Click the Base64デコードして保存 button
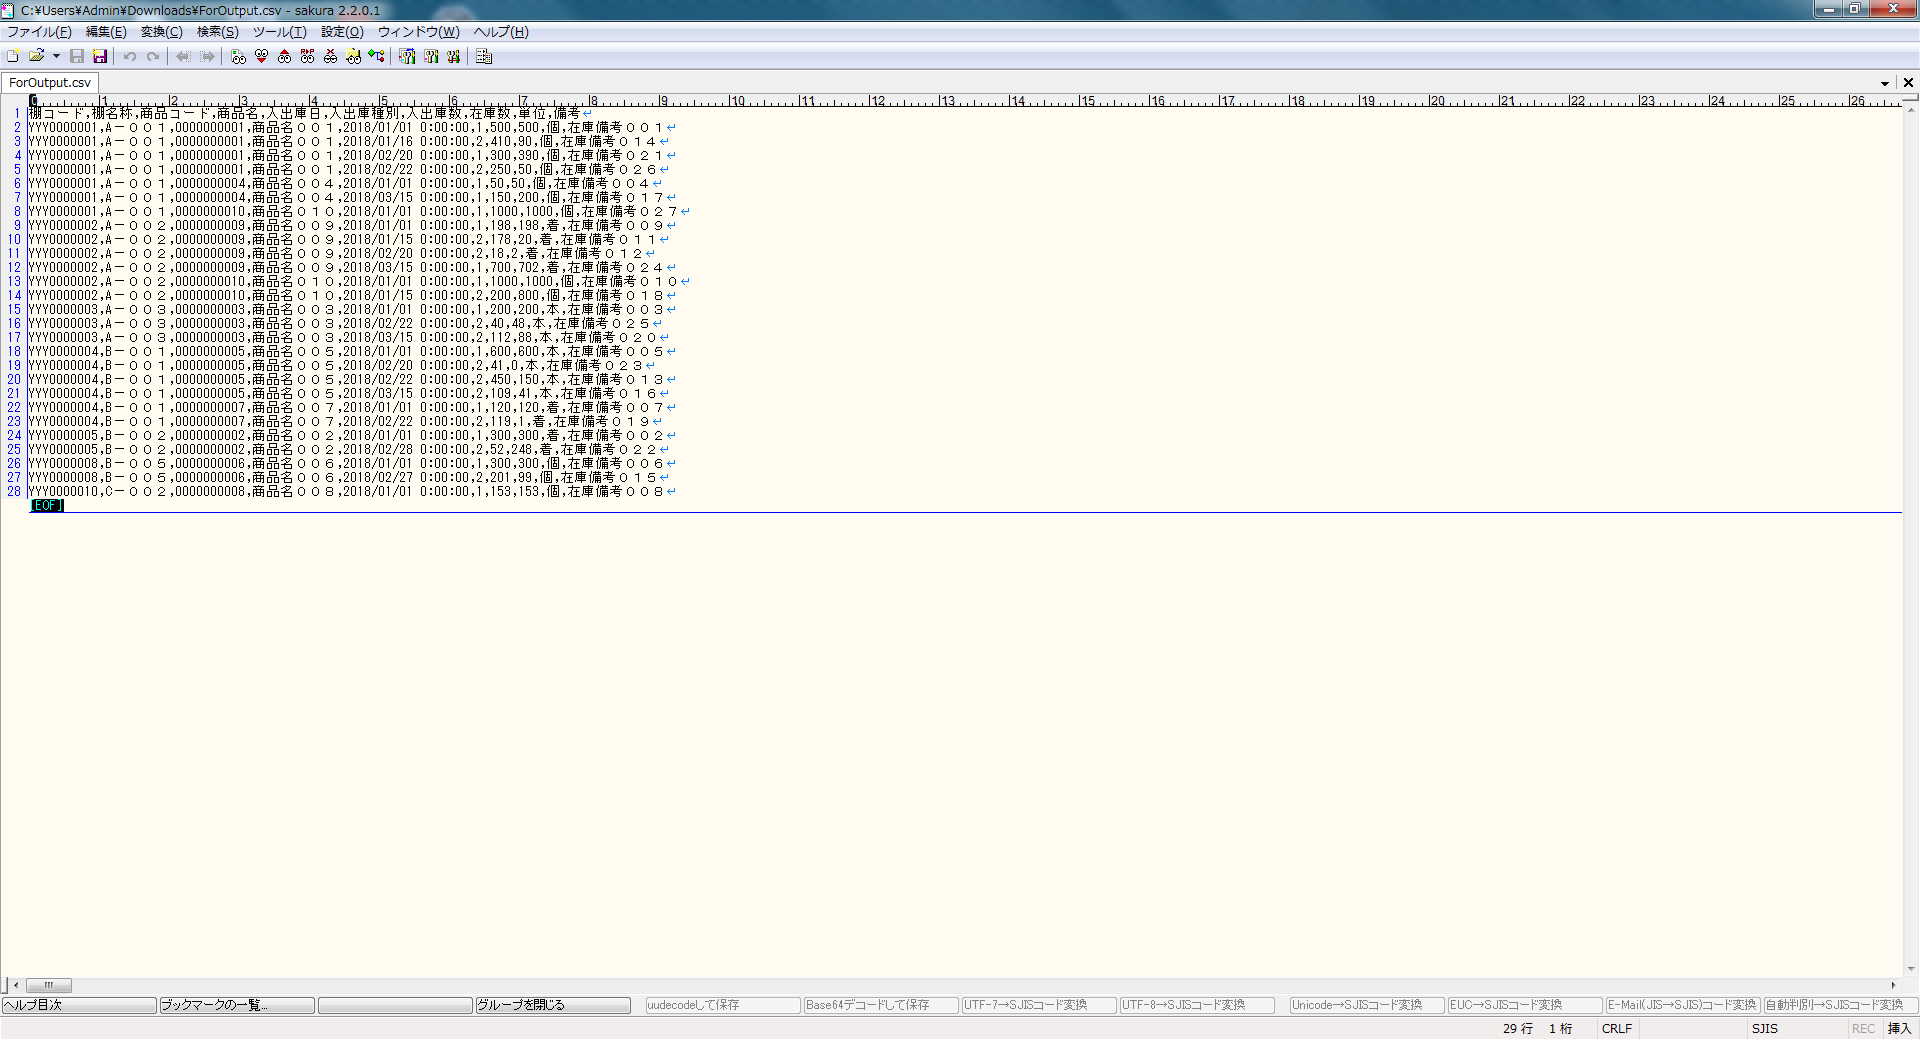This screenshot has height=1040, width=1920. [x=881, y=1005]
